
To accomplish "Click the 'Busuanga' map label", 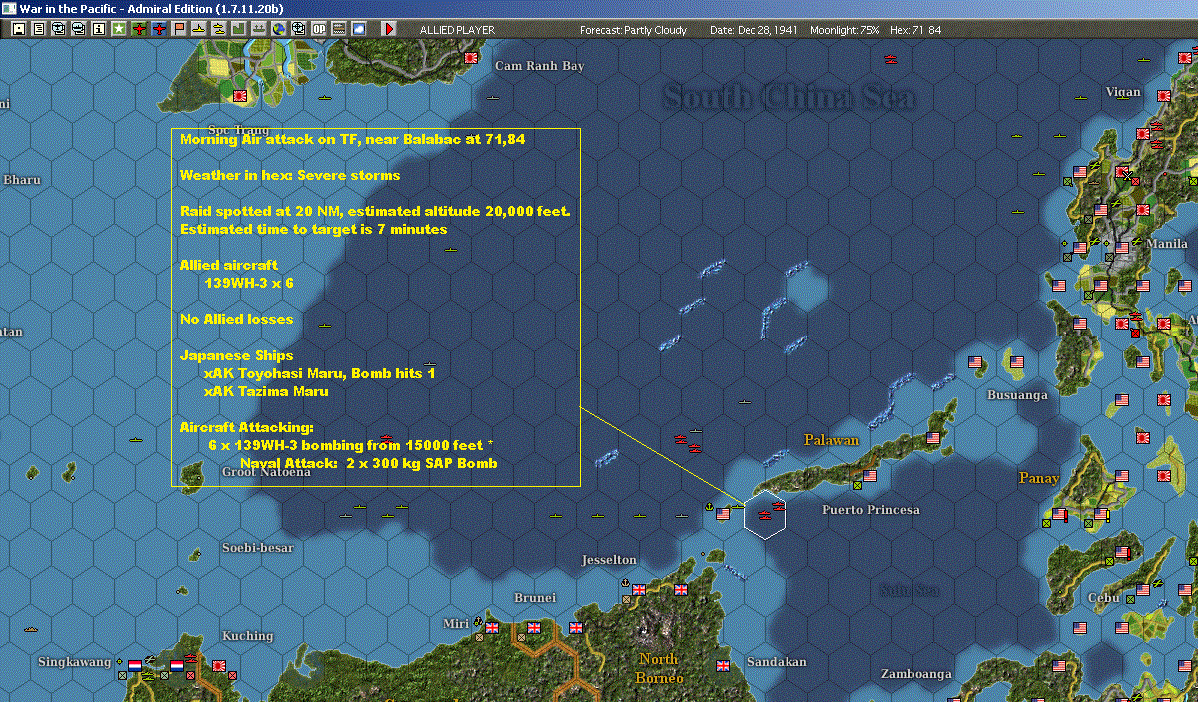I will coord(1017,395).
